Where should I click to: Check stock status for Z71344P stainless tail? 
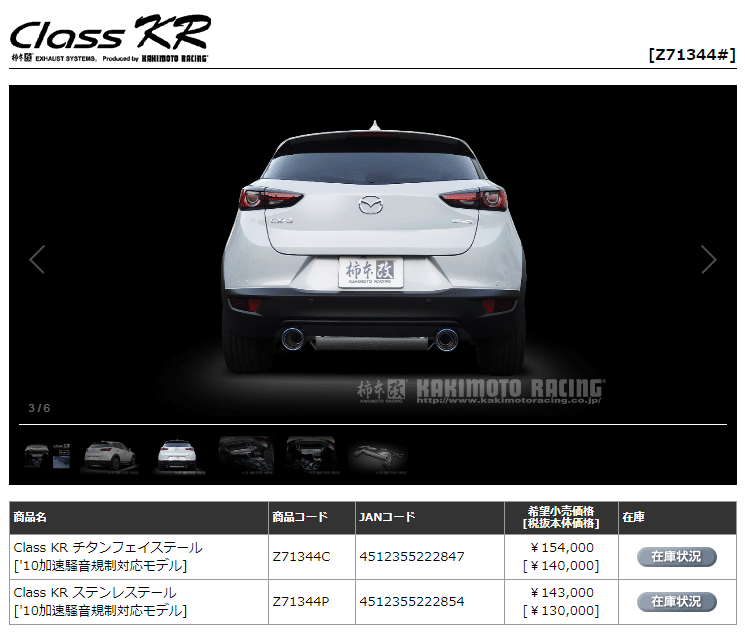coord(676,602)
